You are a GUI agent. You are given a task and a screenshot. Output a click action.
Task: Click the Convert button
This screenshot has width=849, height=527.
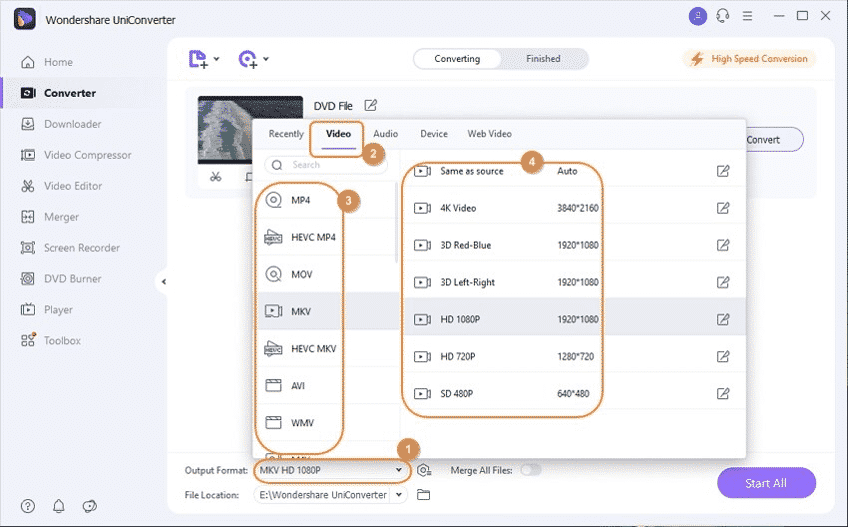(773, 140)
